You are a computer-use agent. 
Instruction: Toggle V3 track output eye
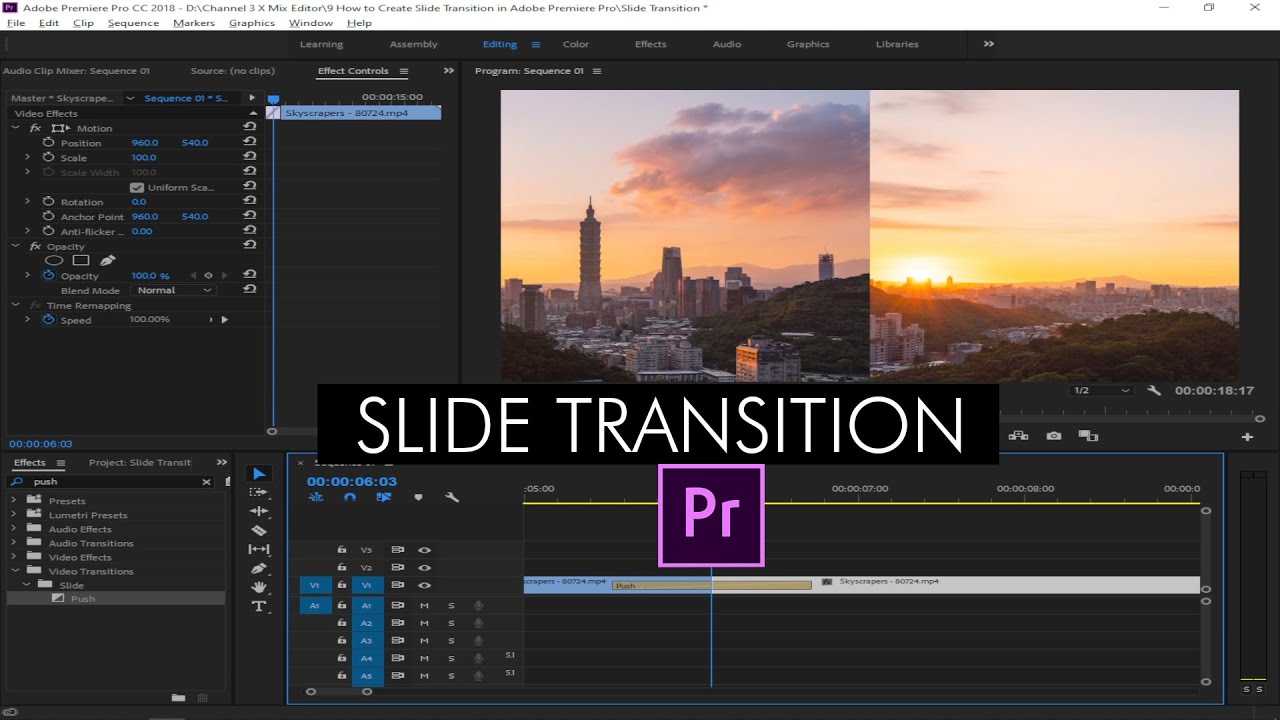424,550
